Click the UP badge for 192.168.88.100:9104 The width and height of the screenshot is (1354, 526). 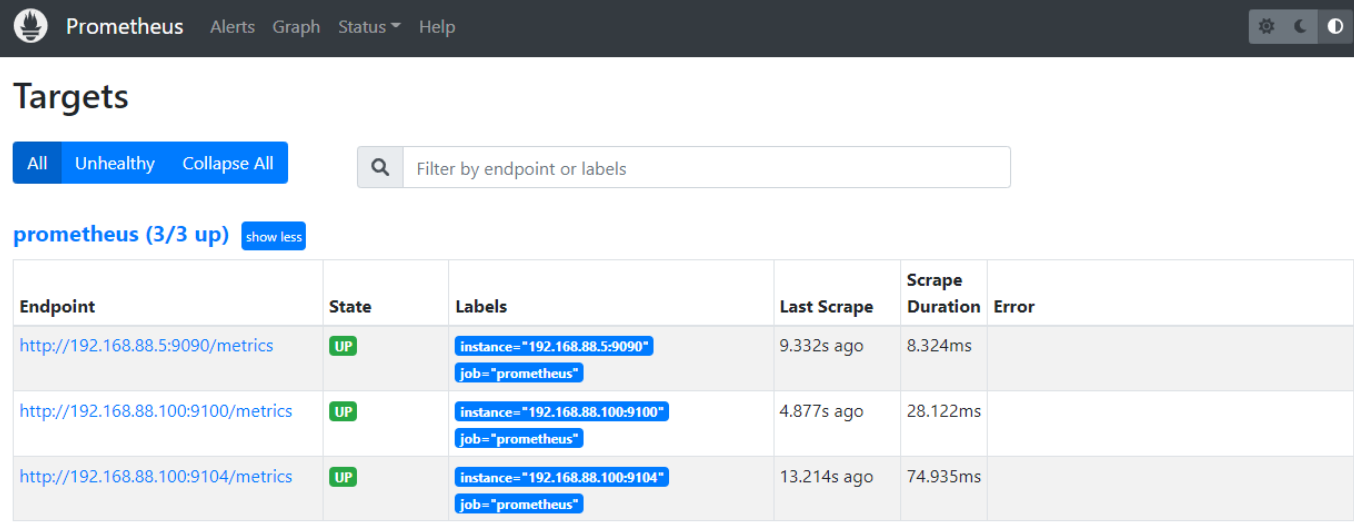[x=343, y=477]
